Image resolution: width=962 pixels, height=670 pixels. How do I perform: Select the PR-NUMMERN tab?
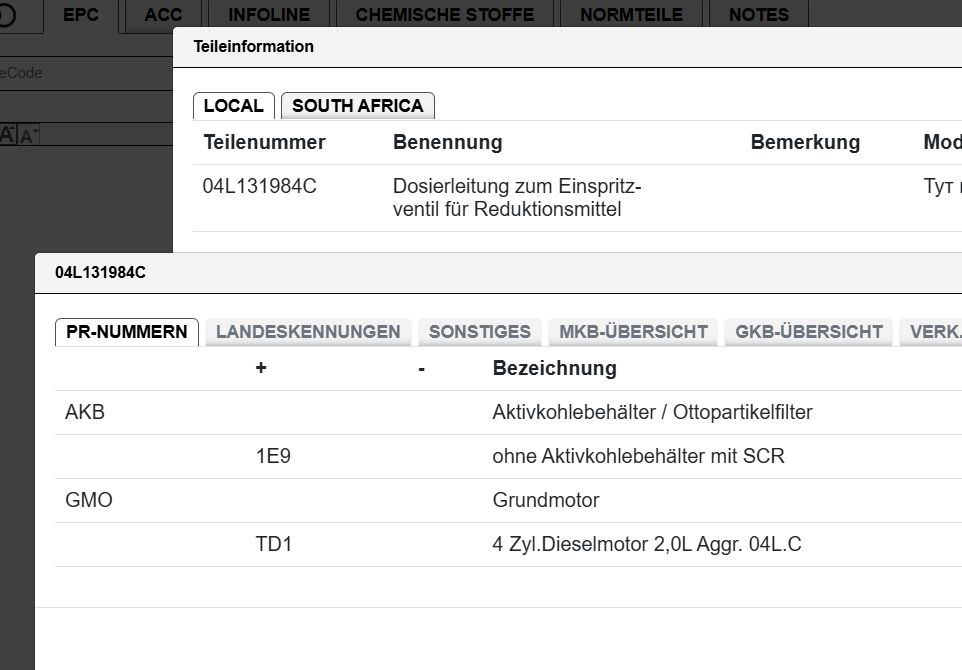coord(126,332)
